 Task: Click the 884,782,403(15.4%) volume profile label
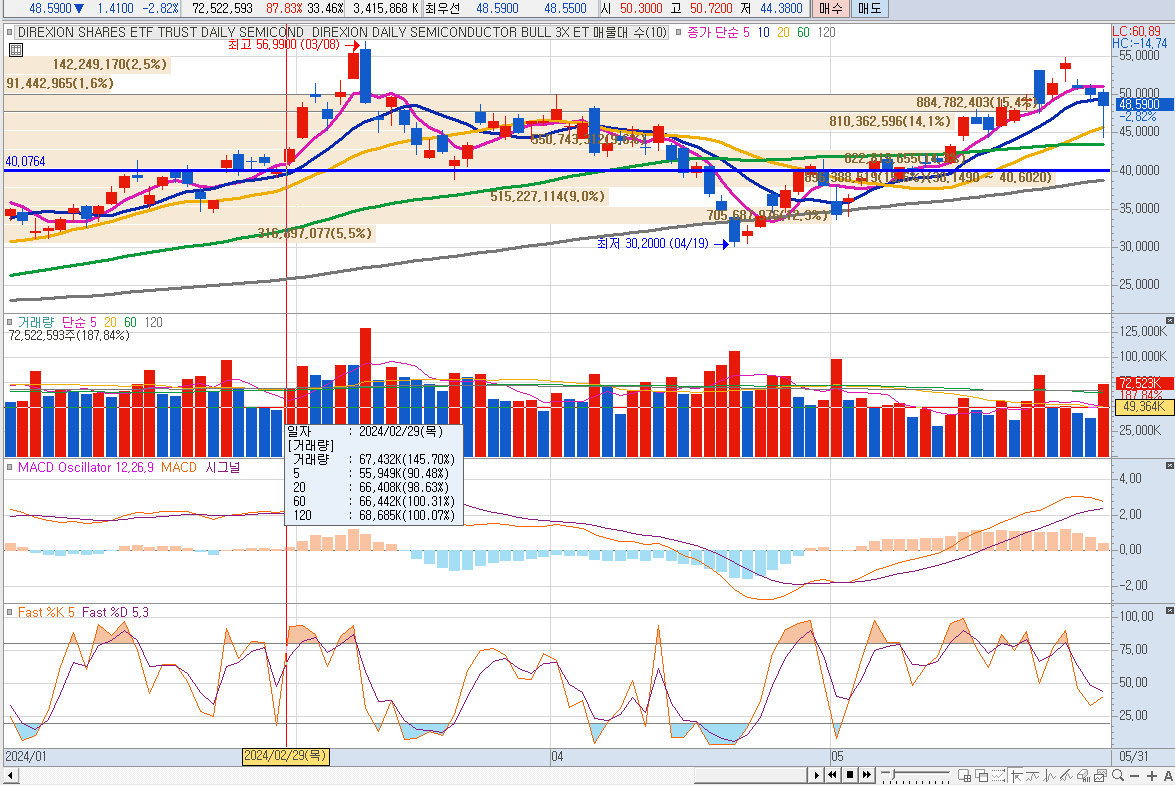(977, 103)
